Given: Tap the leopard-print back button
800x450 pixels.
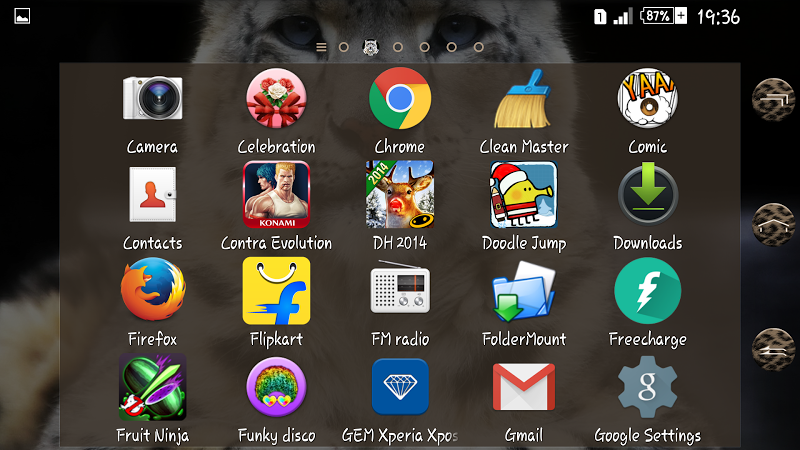Looking at the screenshot, I should pos(773,349).
